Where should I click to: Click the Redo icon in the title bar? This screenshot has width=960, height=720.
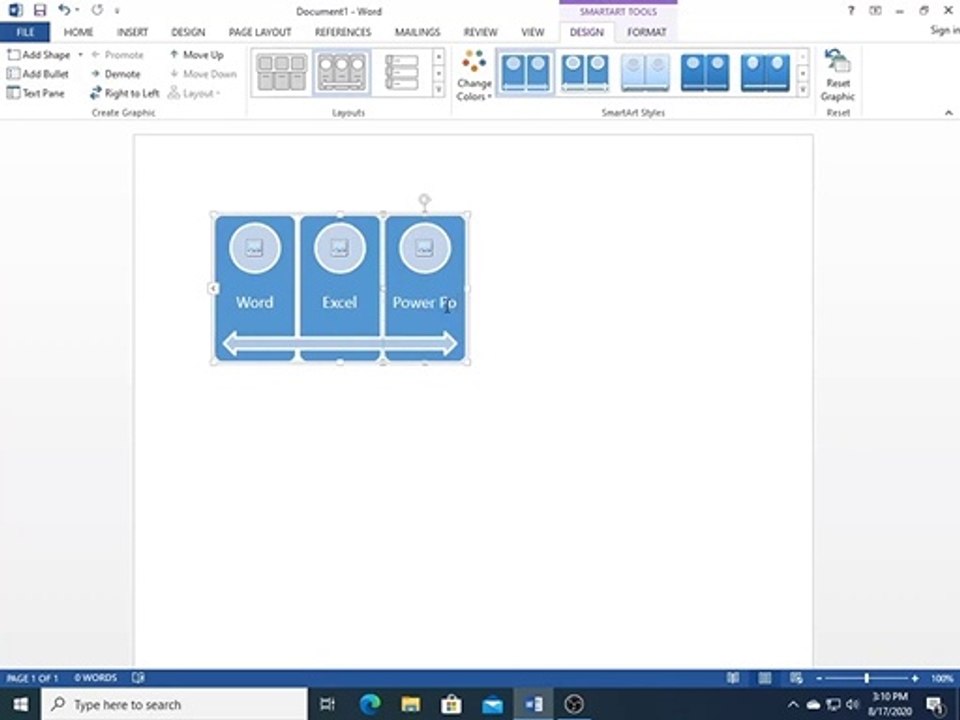click(x=97, y=10)
